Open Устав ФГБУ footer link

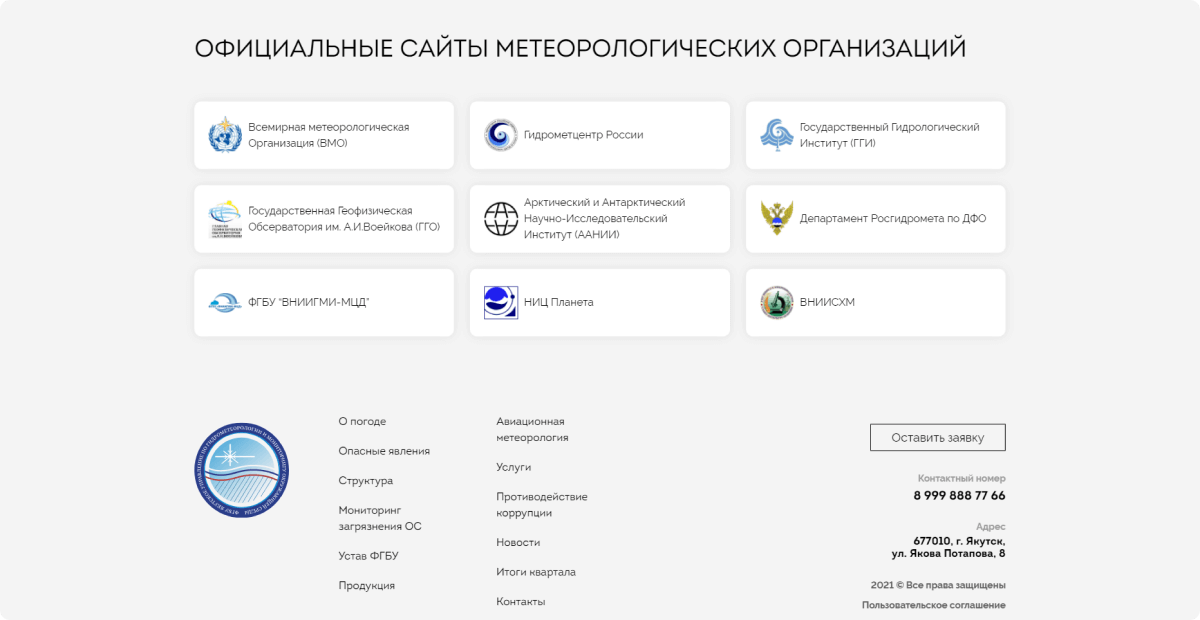(x=368, y=556)
